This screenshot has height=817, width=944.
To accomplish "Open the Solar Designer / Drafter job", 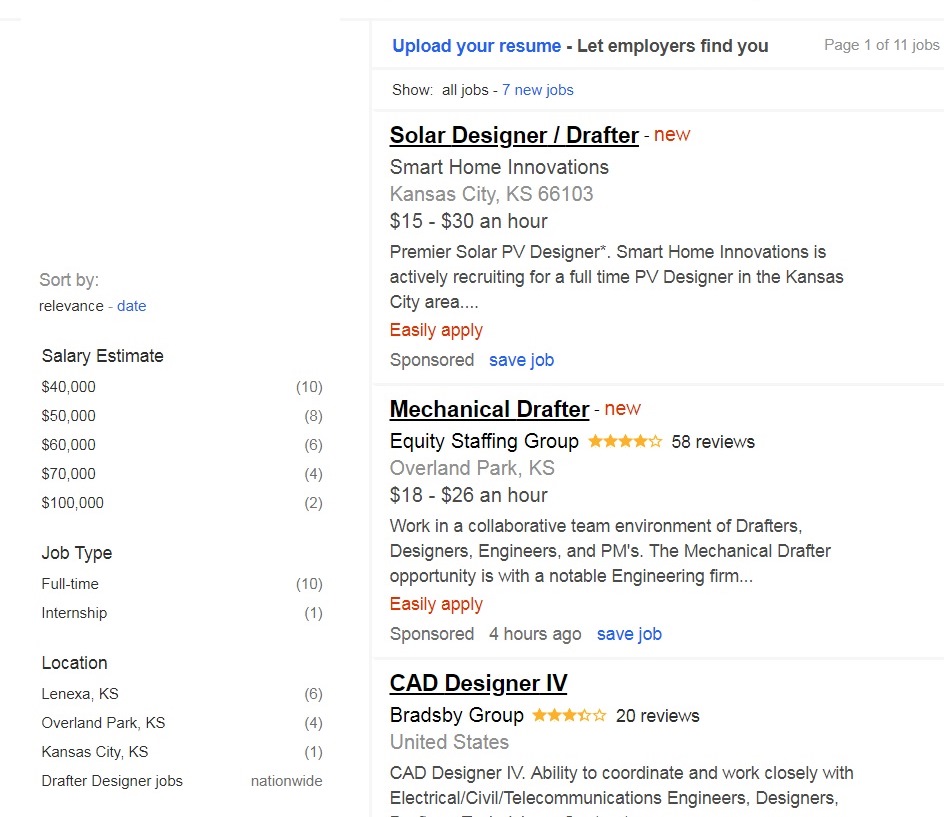I will click(513, 135).
